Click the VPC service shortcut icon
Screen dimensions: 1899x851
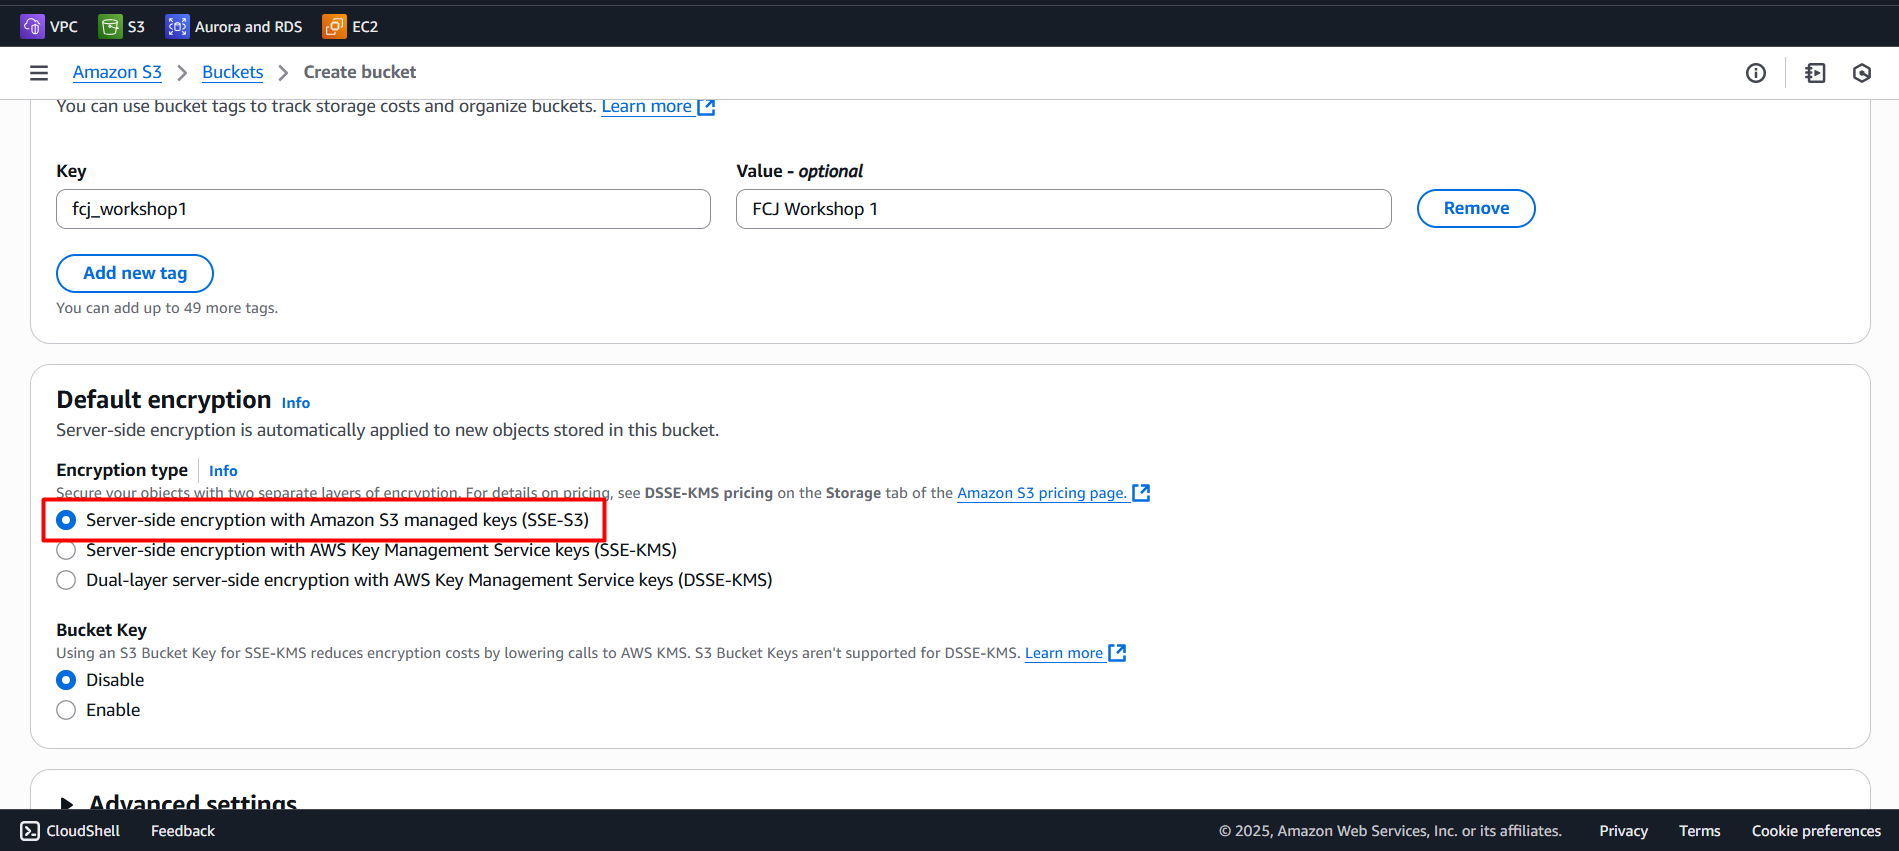(x=32, y=26)
